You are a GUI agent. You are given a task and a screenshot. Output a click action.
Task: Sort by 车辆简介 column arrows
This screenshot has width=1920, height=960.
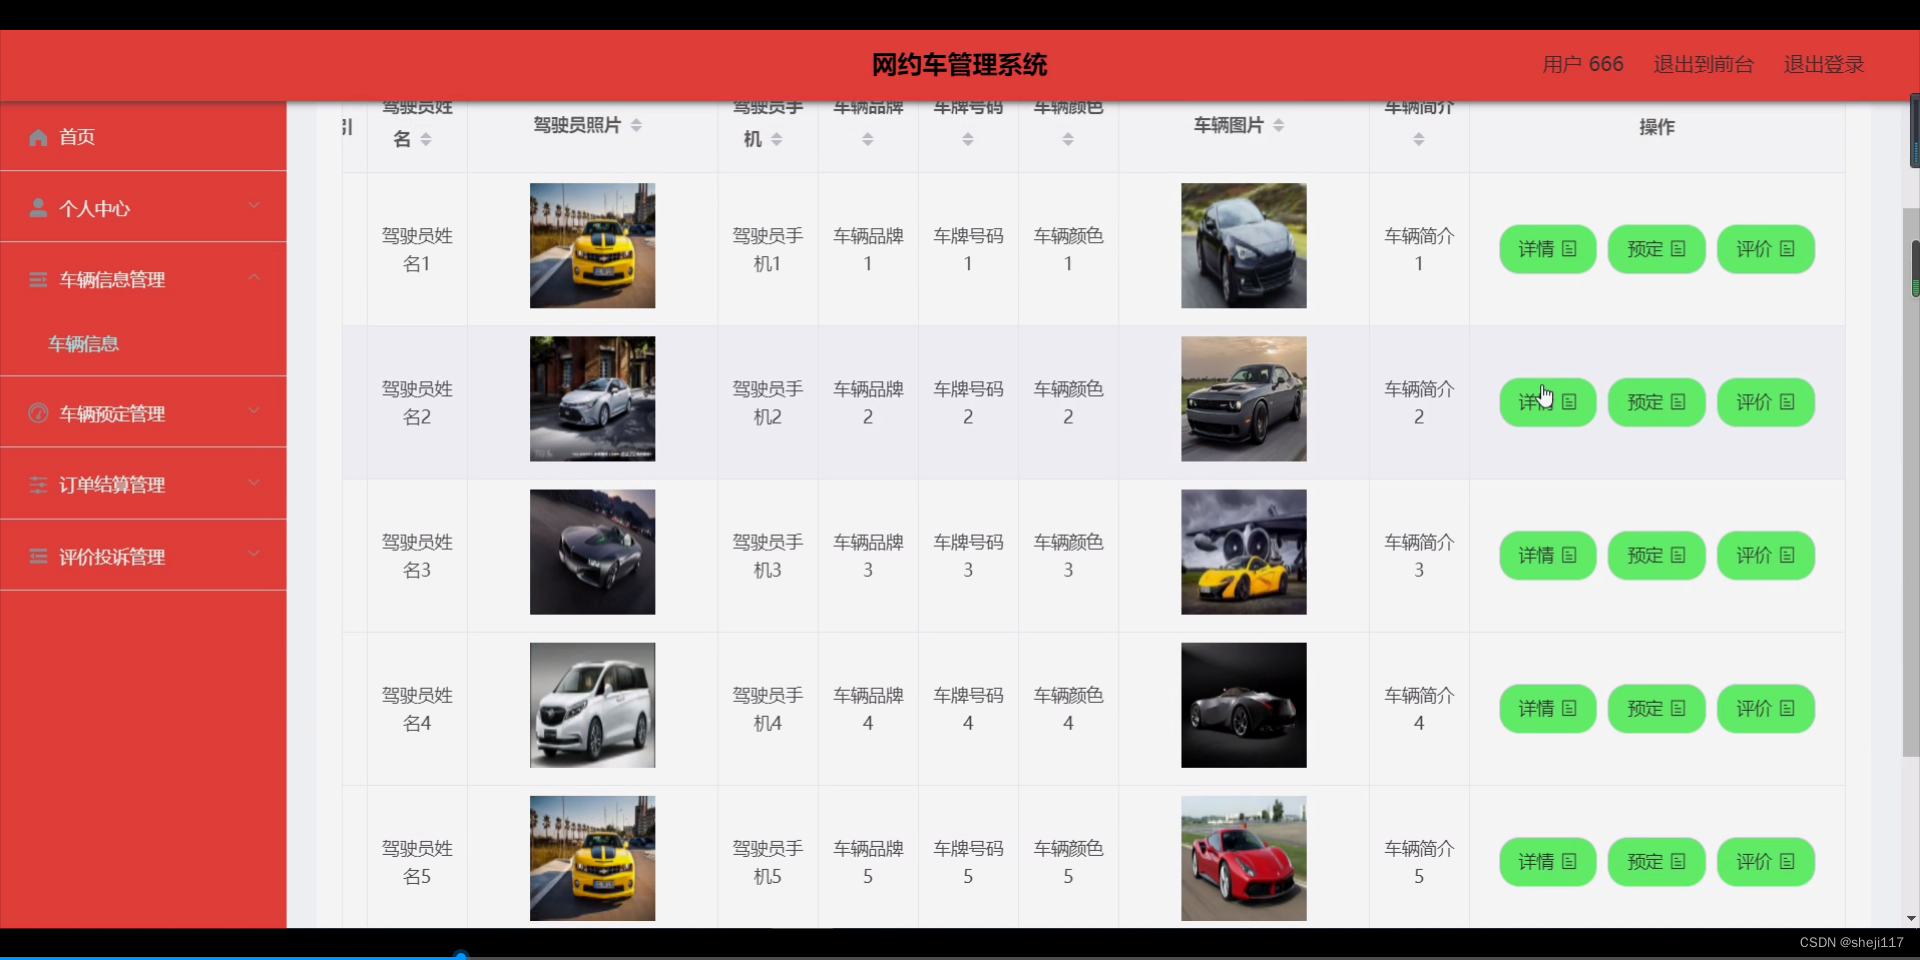(x=1419, y=140)
